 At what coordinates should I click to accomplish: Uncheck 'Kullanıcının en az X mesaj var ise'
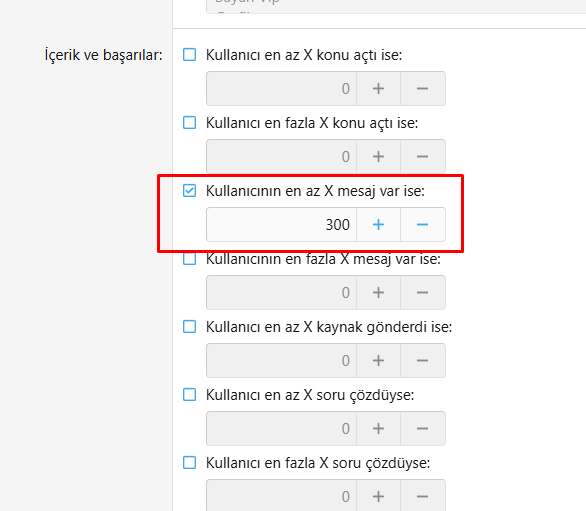point(189,191)
